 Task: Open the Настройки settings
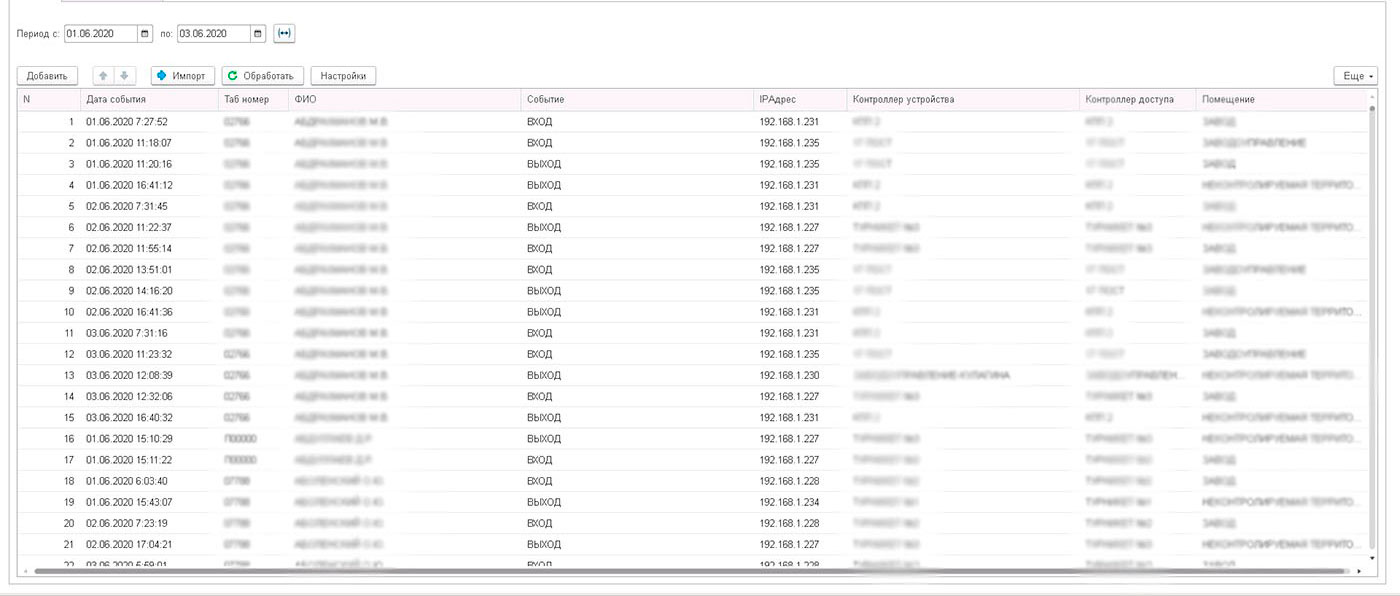(343, 76)
